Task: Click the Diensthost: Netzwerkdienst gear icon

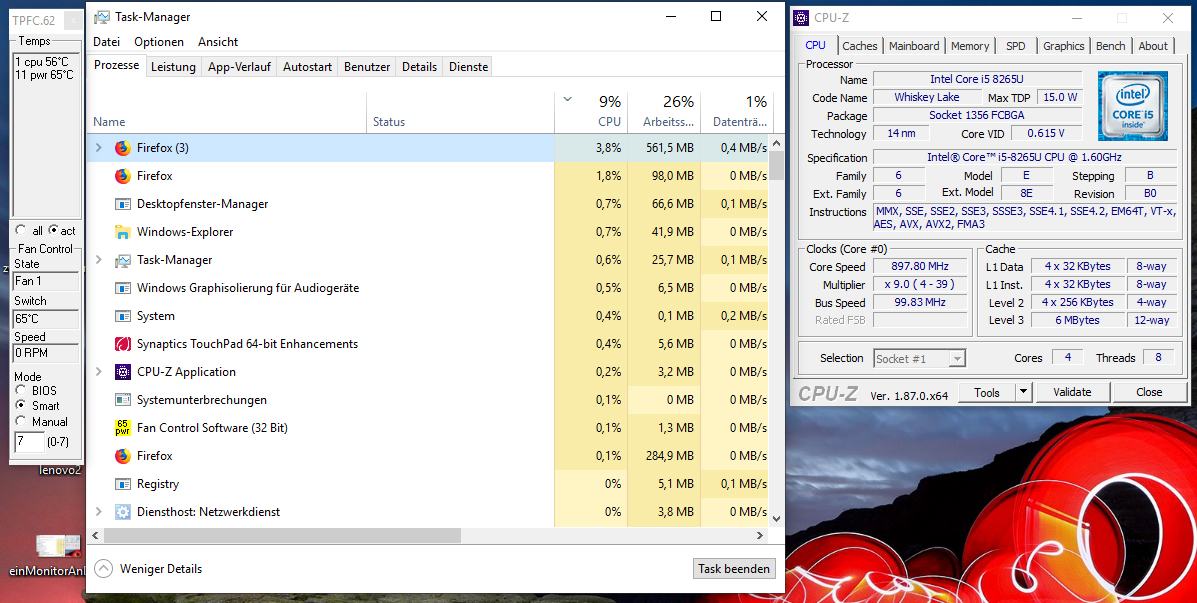Action: click(123, 512)
